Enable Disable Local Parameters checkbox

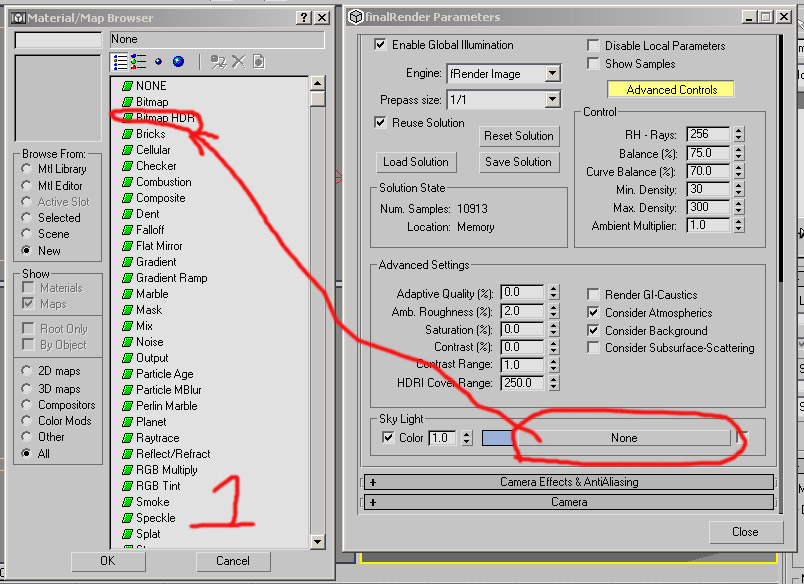(x=593, y=46)
